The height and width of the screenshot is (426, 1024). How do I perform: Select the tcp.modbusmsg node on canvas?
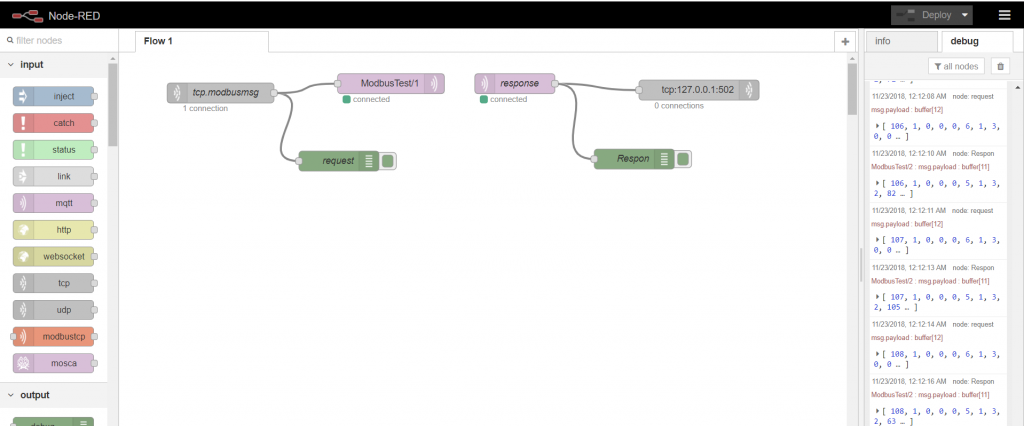(220, 93)
